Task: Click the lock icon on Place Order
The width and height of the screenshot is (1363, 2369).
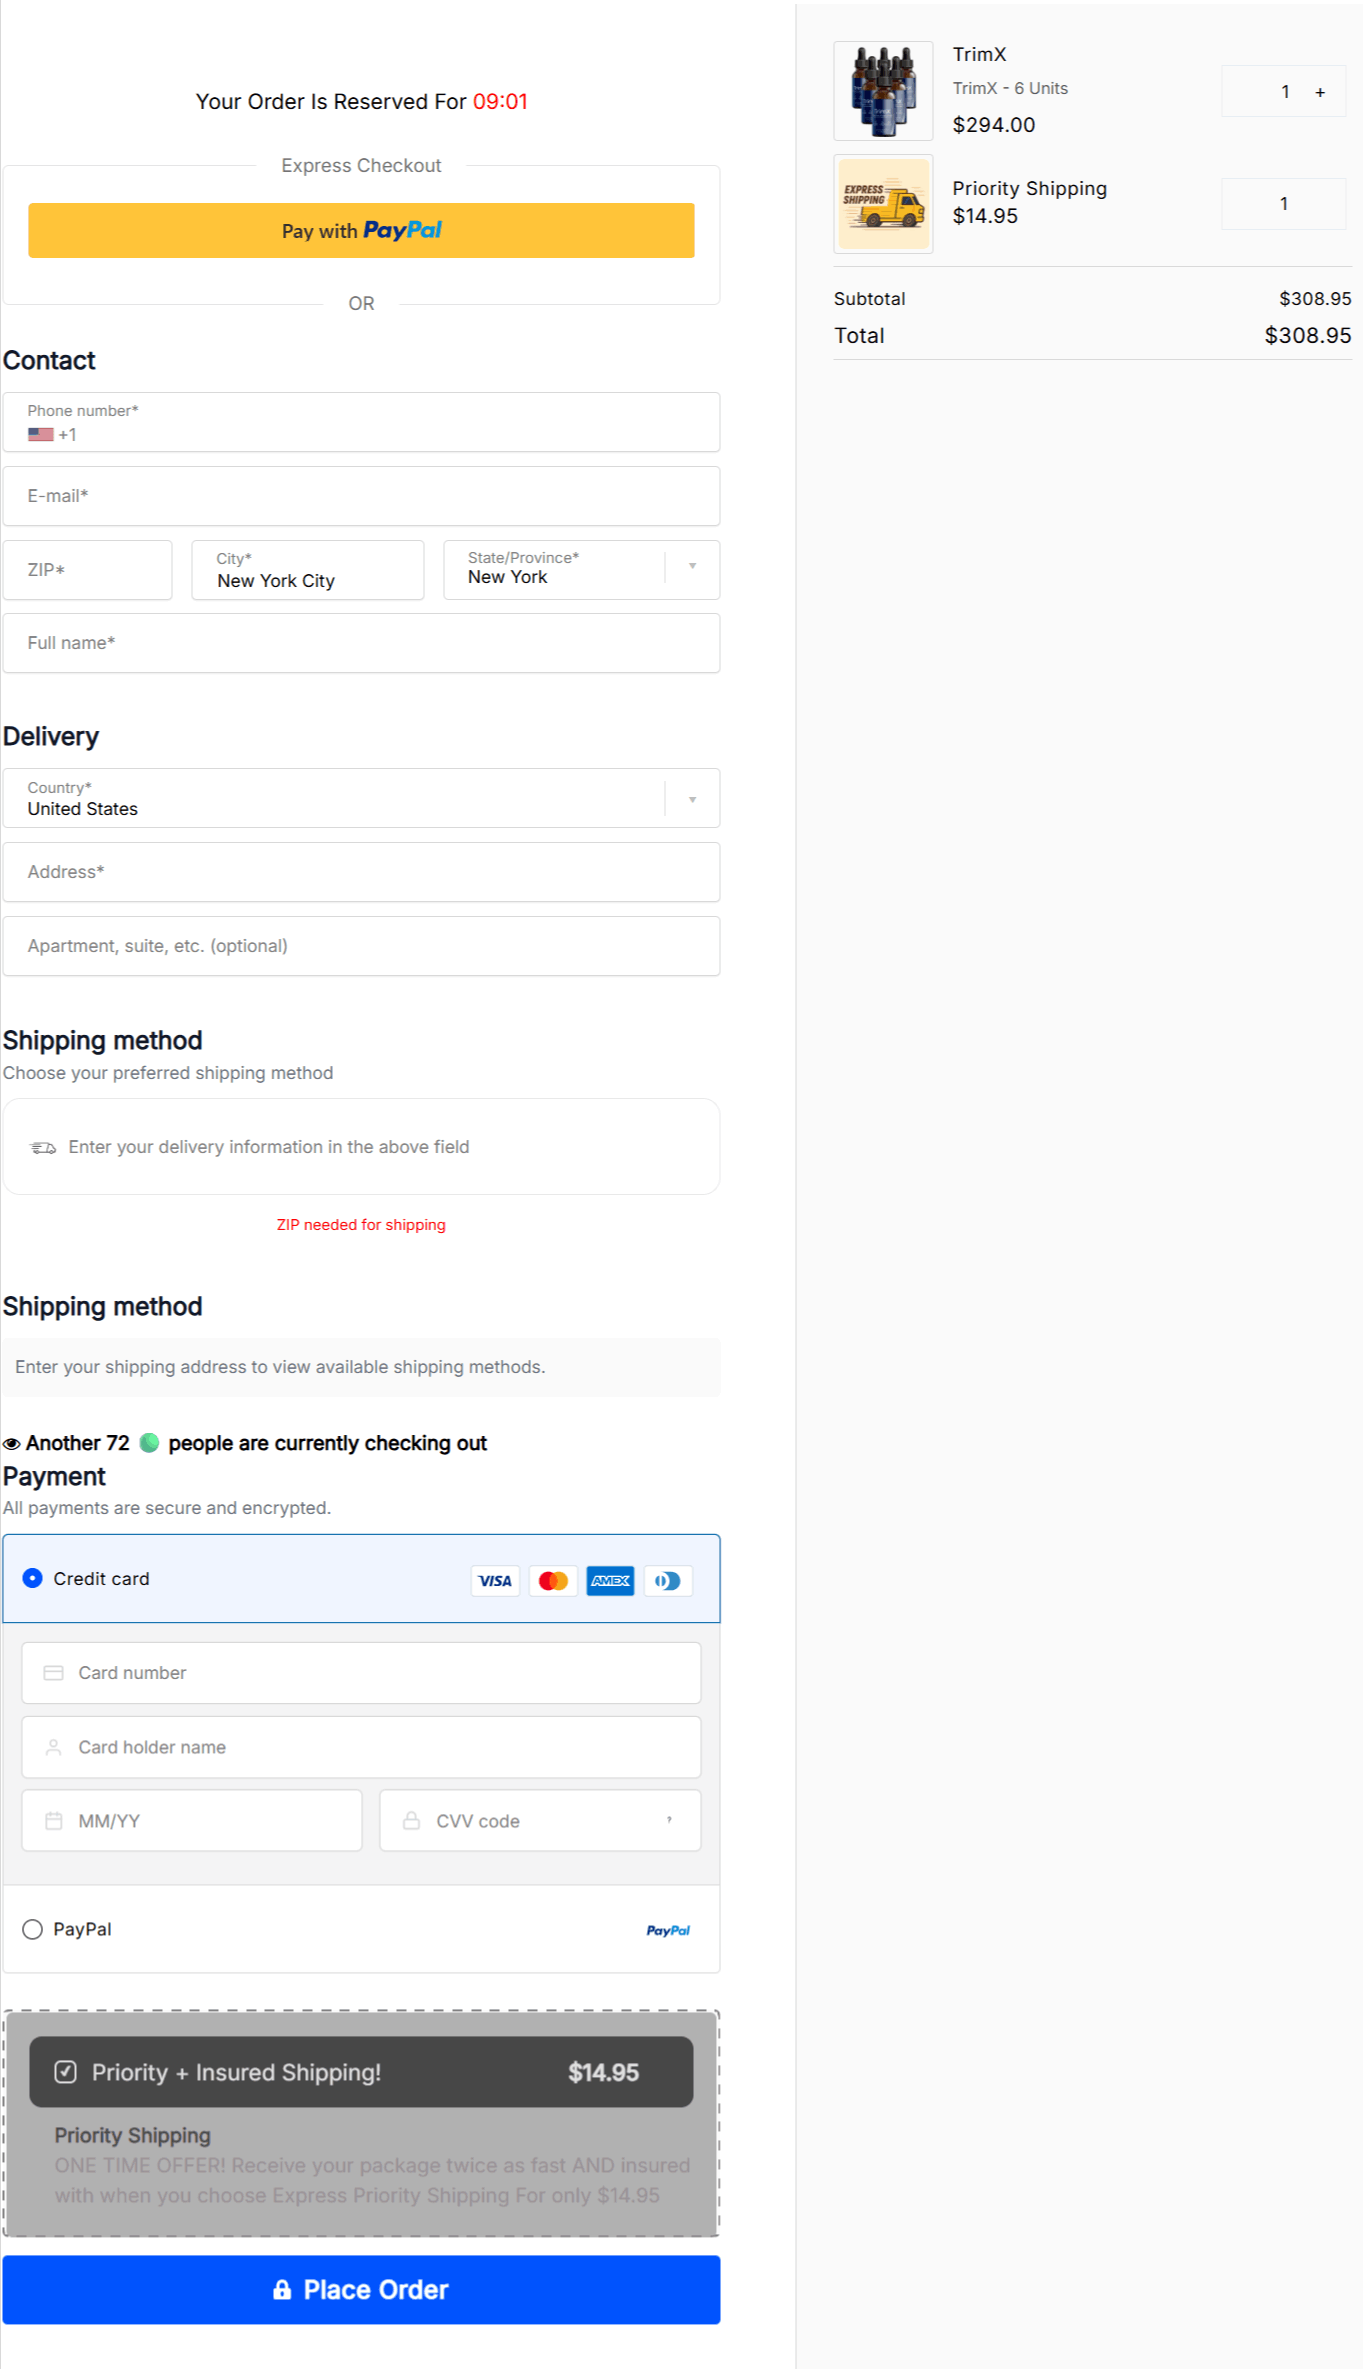Action: 282,2289
